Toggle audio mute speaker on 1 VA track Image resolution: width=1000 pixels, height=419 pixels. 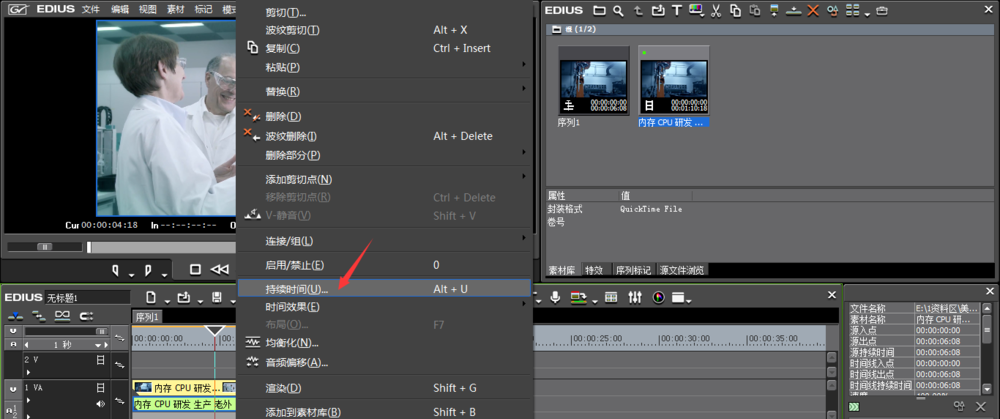pos(100,403)
